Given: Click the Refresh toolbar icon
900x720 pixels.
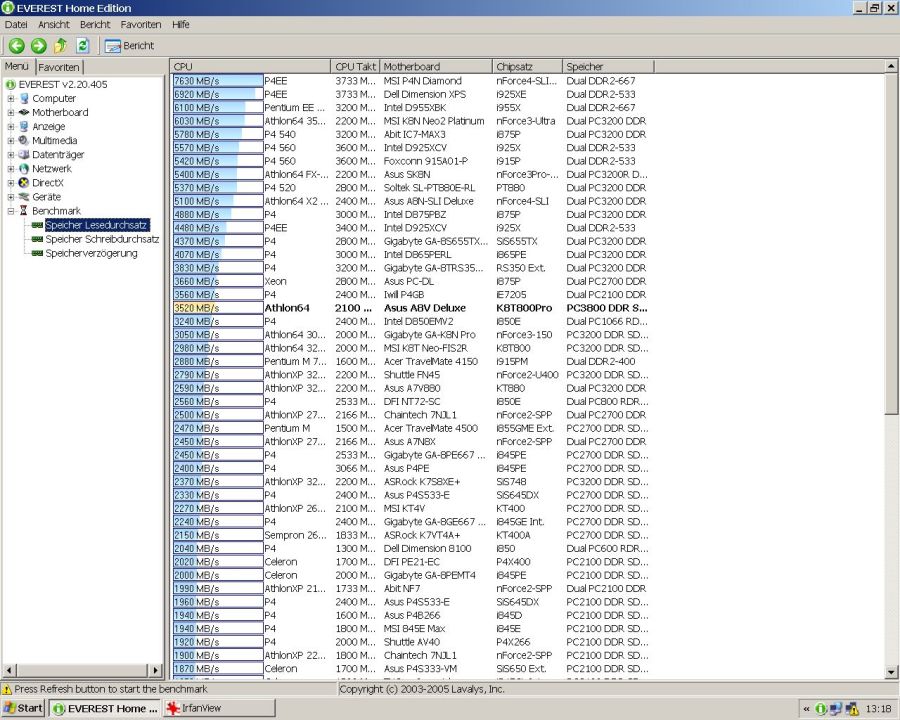Looking at the screenshot, I should coord(83,46).
